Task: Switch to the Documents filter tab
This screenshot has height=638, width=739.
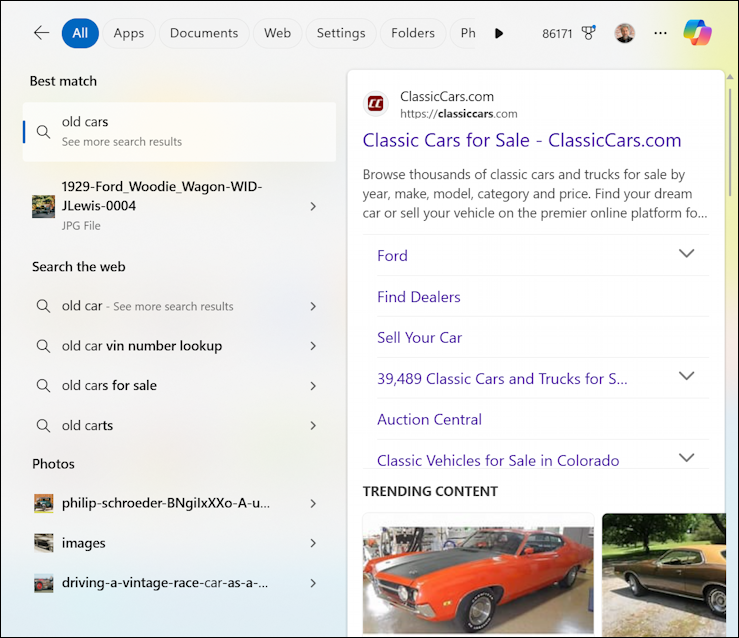Action: coord(204,33)
